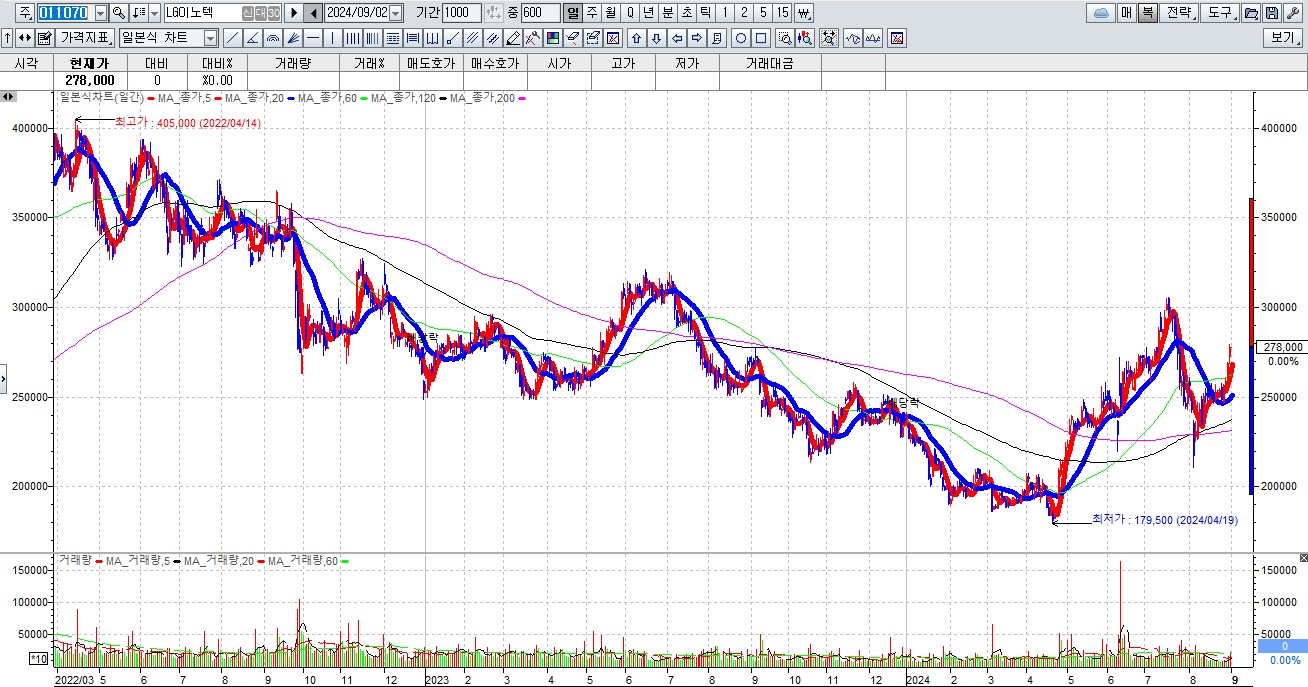Toggle the 복 button

click(1147, 13)
